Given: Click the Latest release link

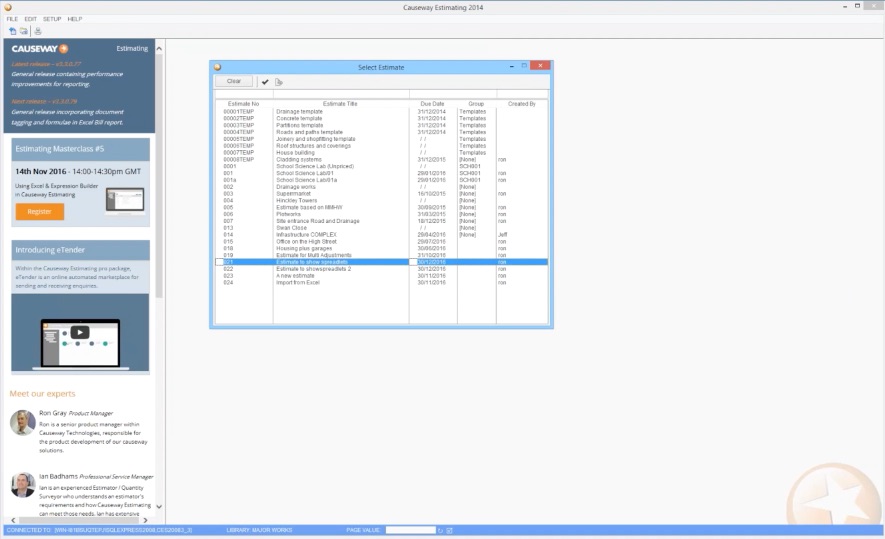Looking at the screenshot, I should pyautogui.click(x=46, y=64).
